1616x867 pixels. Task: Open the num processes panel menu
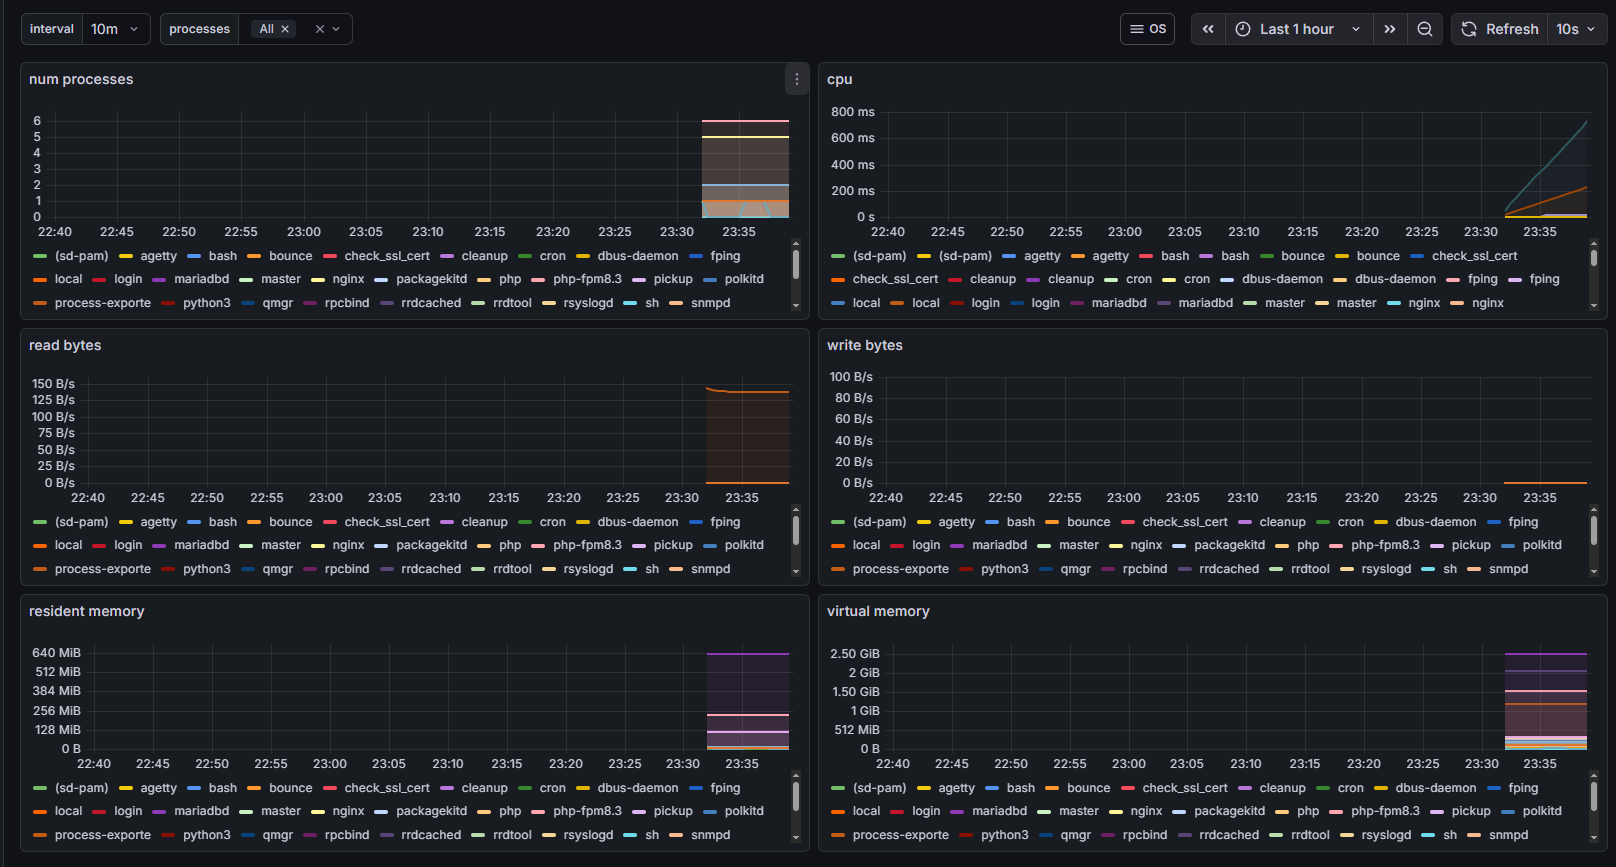796,80
